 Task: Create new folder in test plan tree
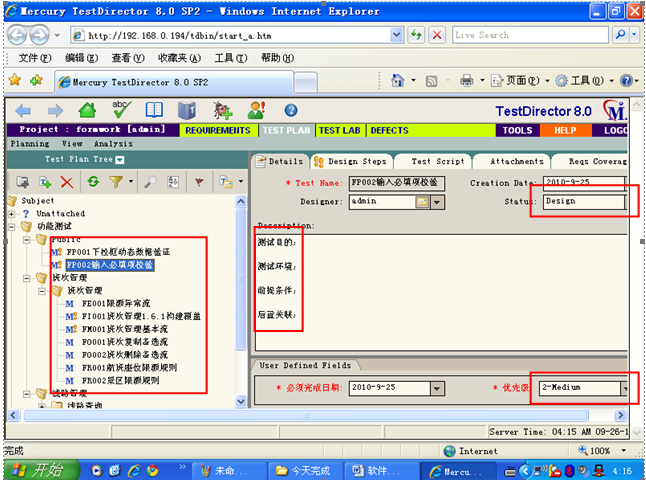click(22, 181)
